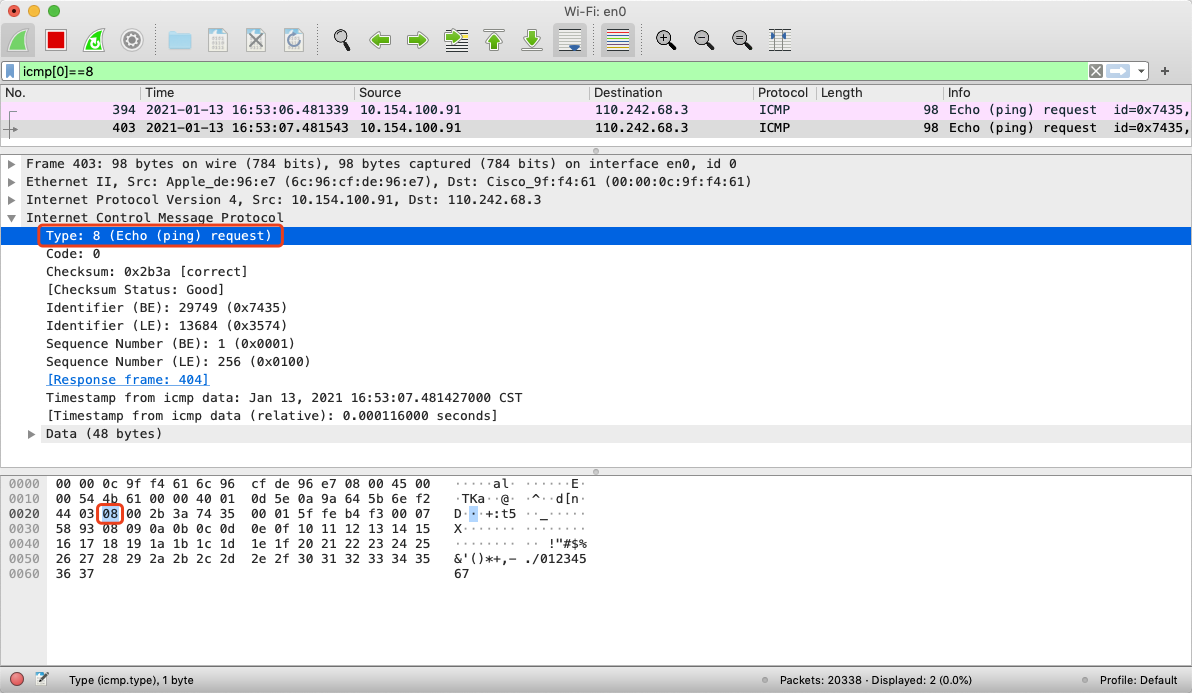Open a capture file
The height and width of the screenshot is (693, 1192).
(179, 40)
